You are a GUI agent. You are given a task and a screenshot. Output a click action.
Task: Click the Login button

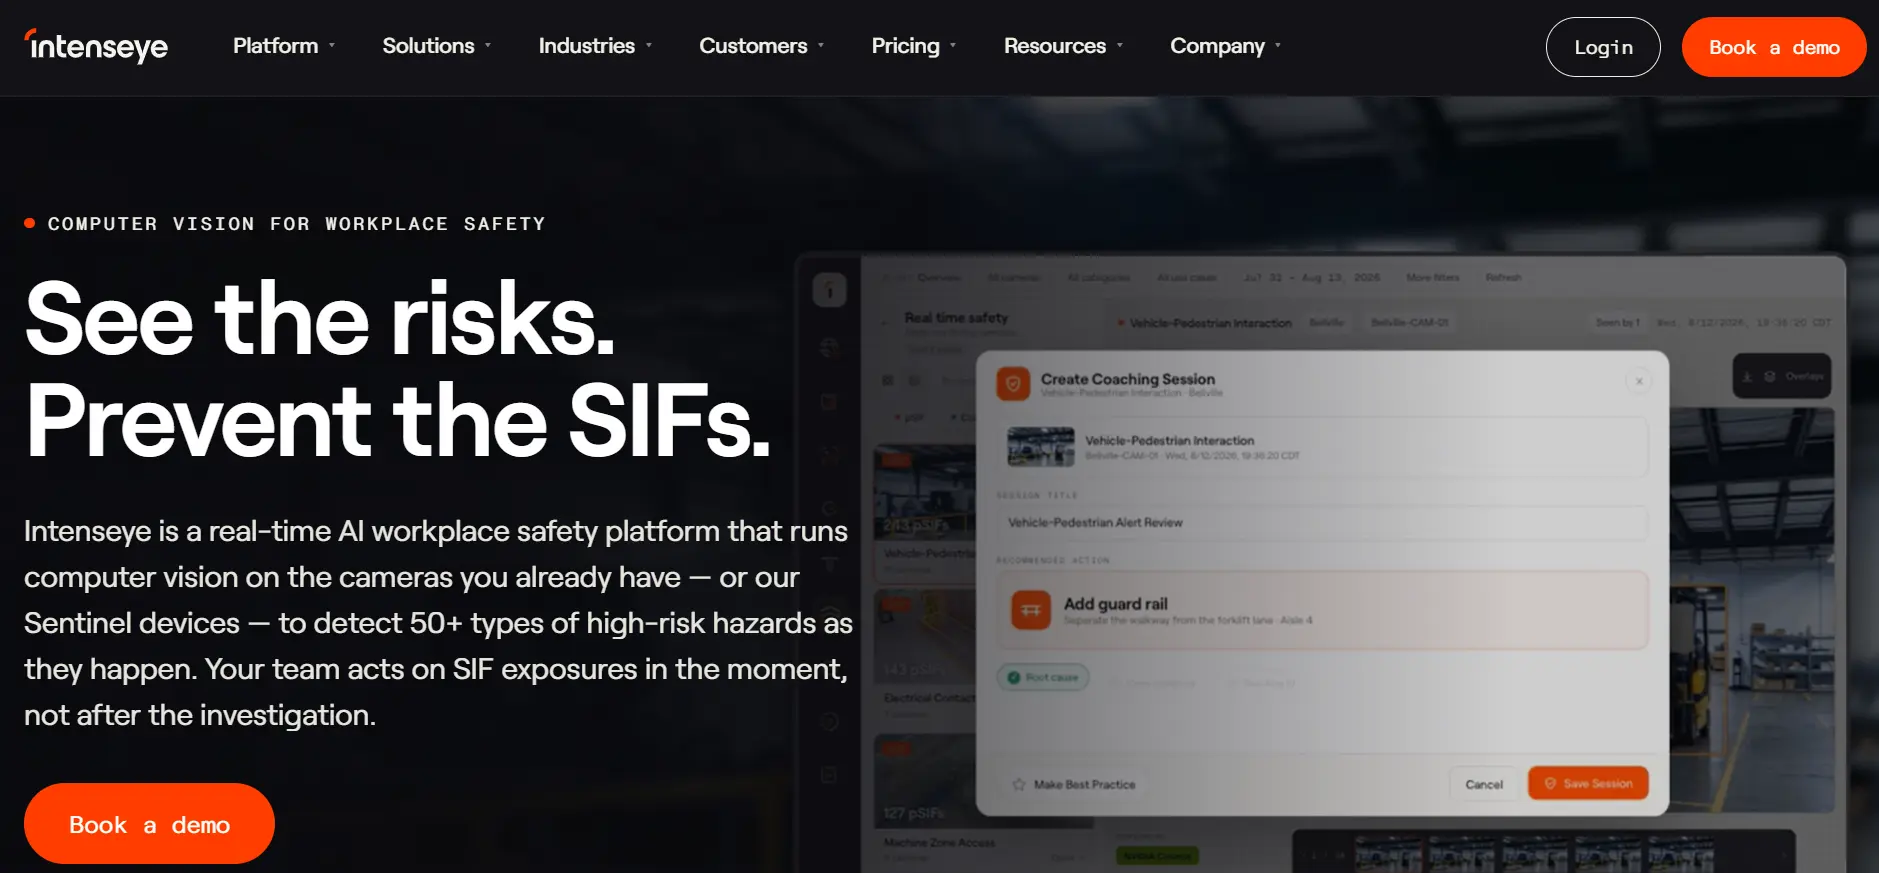(1603, 47)
